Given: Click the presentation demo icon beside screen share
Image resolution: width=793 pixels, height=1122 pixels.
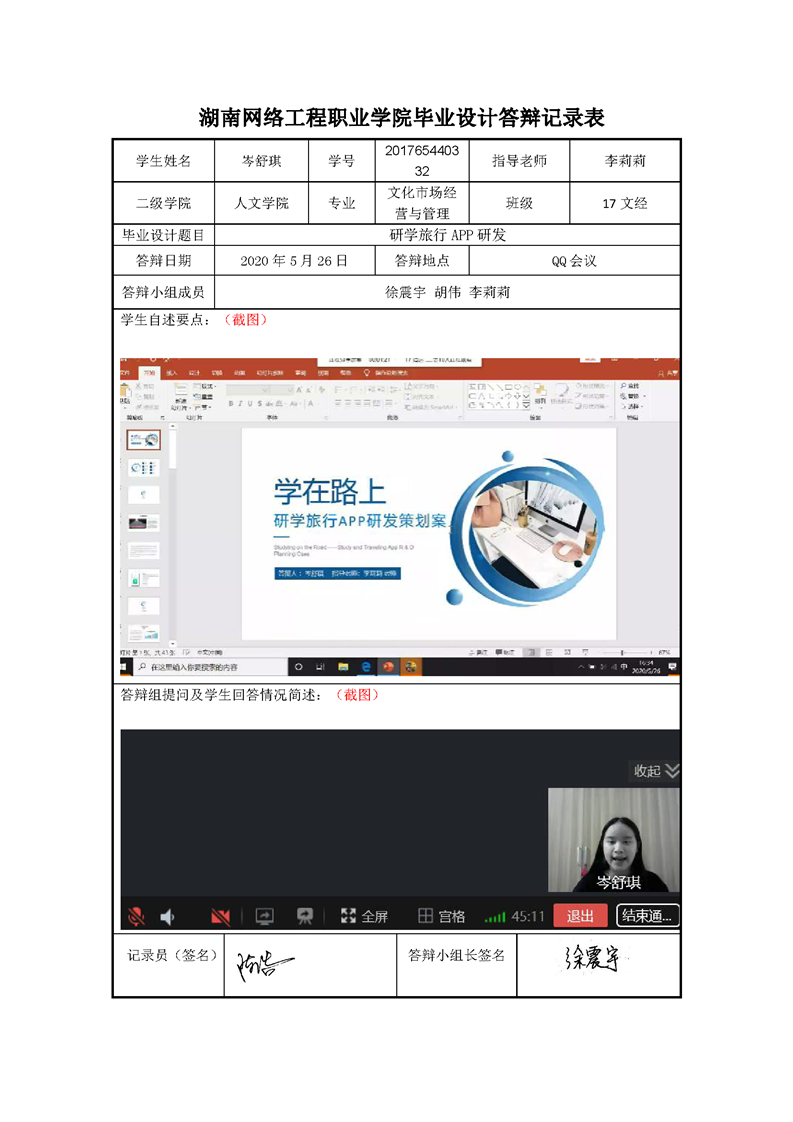Looking at the screenshot, I should [305, 916].
